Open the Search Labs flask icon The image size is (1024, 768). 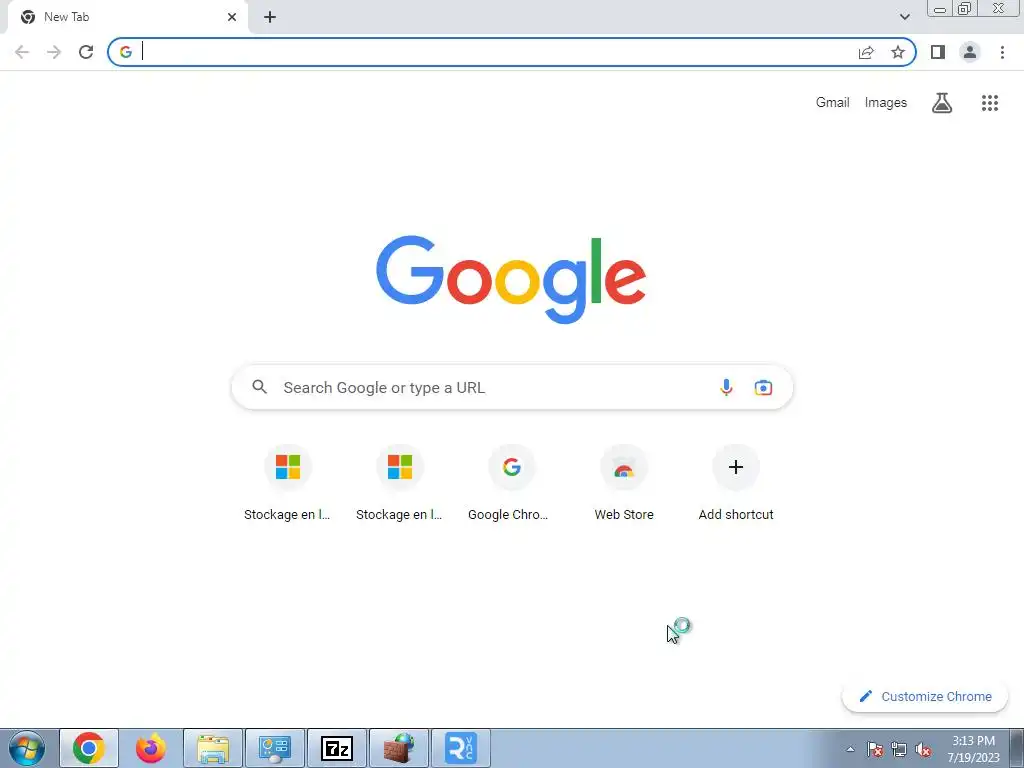coord(942,103)
